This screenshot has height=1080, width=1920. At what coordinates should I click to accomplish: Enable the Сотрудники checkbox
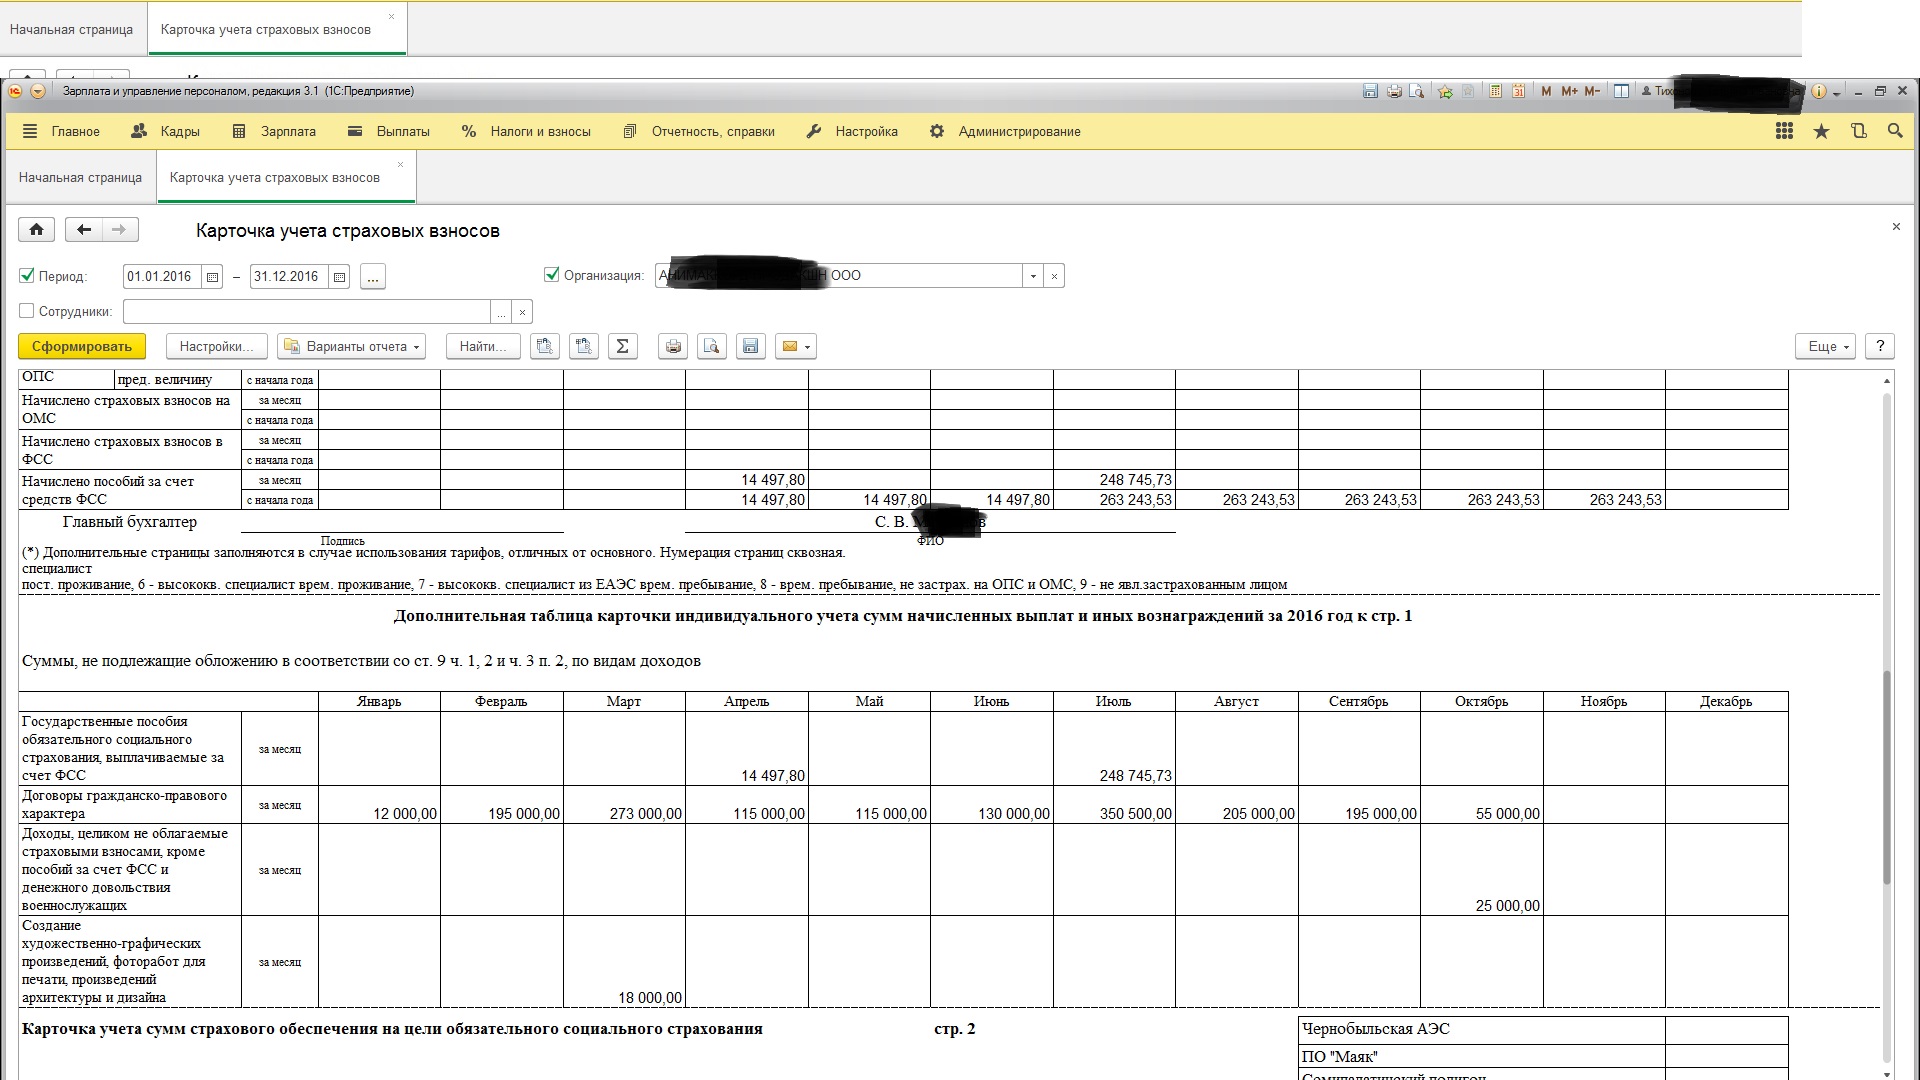(x=27, y=311)
